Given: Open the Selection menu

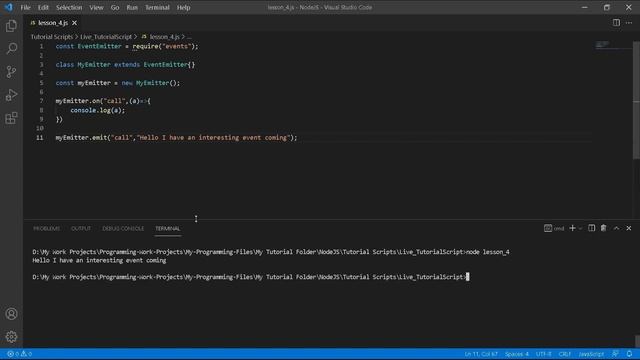Looking at the screenshot, I should coord(69,7).
